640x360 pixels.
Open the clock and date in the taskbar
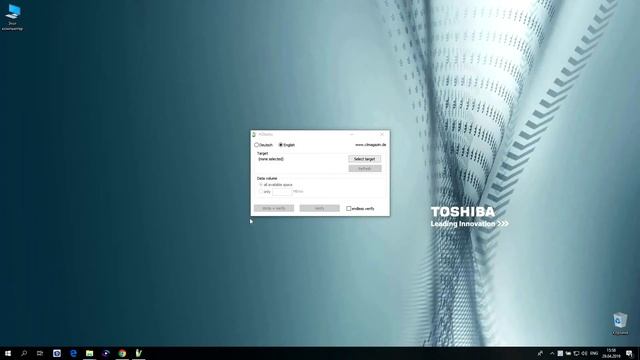pyautogui.click(x=611, y=353)
